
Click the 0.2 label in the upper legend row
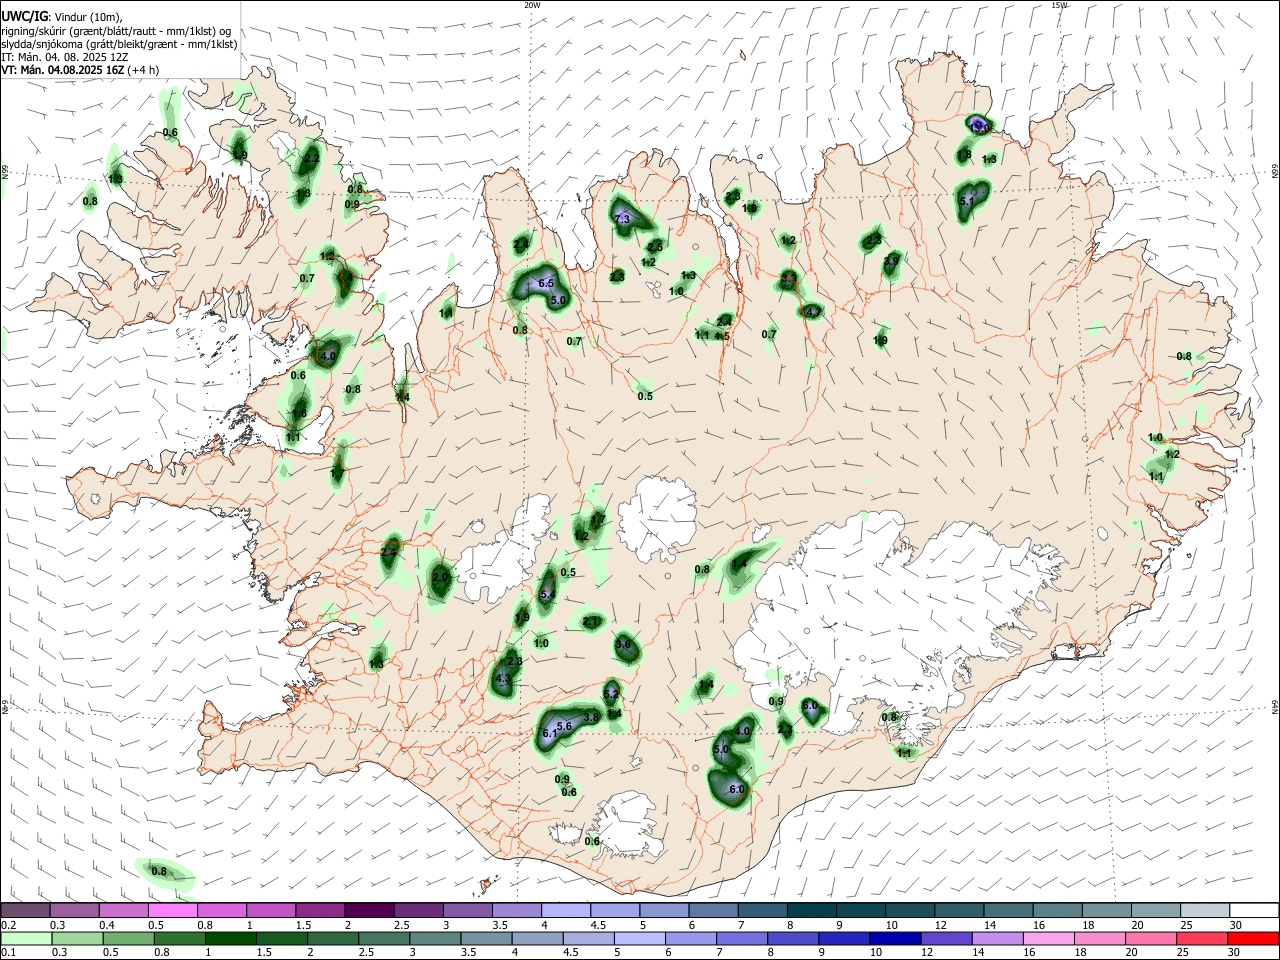(8, 925)
